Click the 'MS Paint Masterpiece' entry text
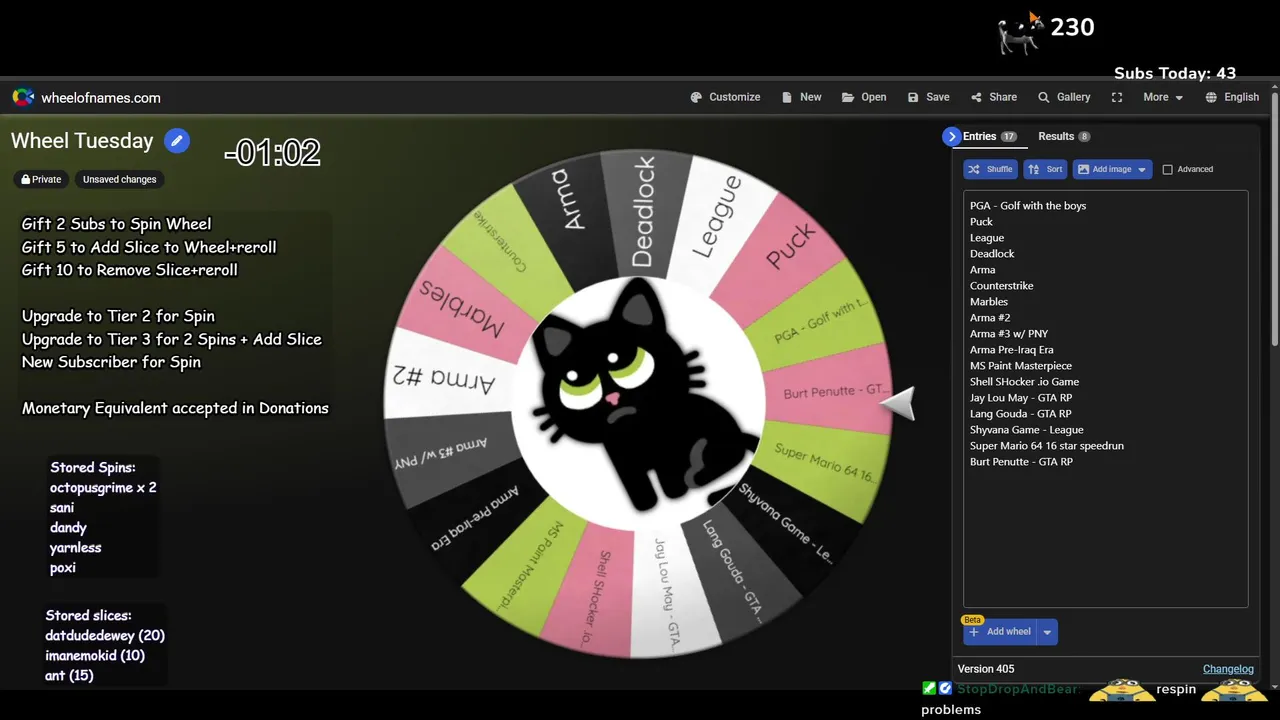 click(1020, 366)
